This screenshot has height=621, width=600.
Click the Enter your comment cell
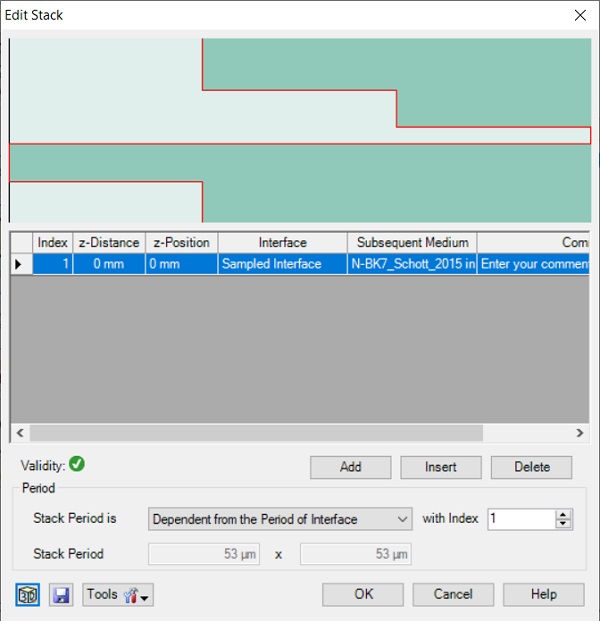pos(533,264)
